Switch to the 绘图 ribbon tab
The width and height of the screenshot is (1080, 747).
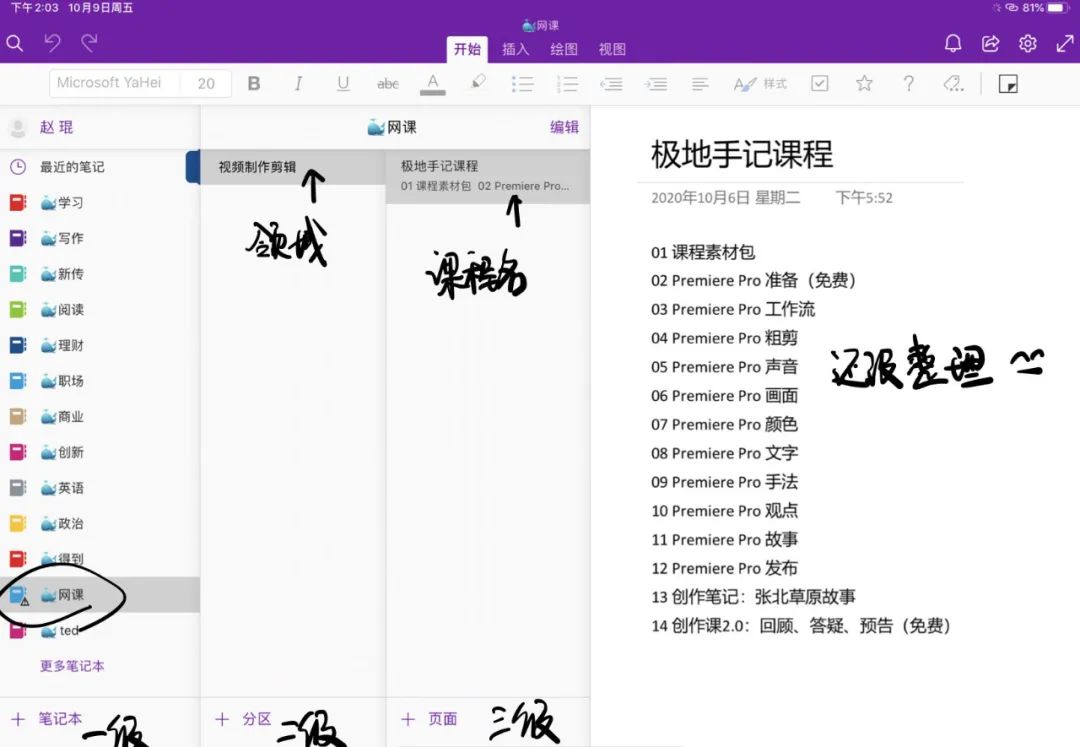[564, 48]
